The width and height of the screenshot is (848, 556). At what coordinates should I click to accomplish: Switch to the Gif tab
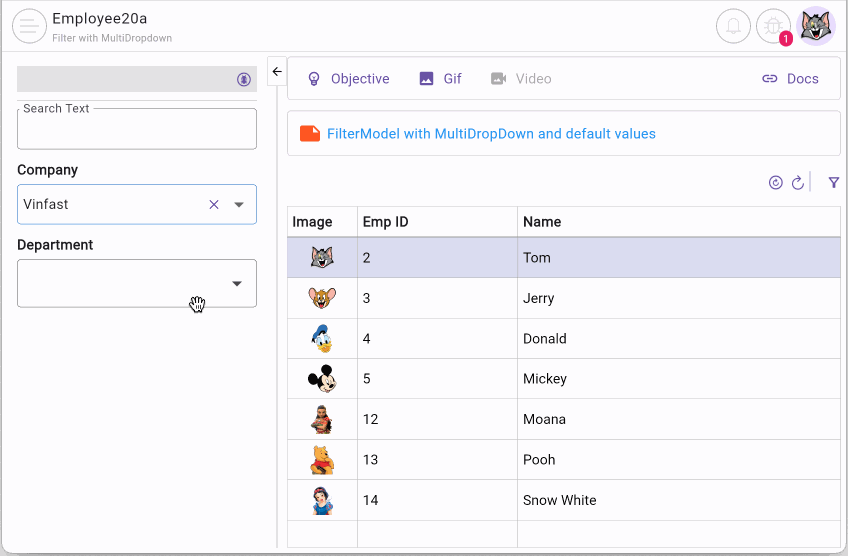pos(440,79)
